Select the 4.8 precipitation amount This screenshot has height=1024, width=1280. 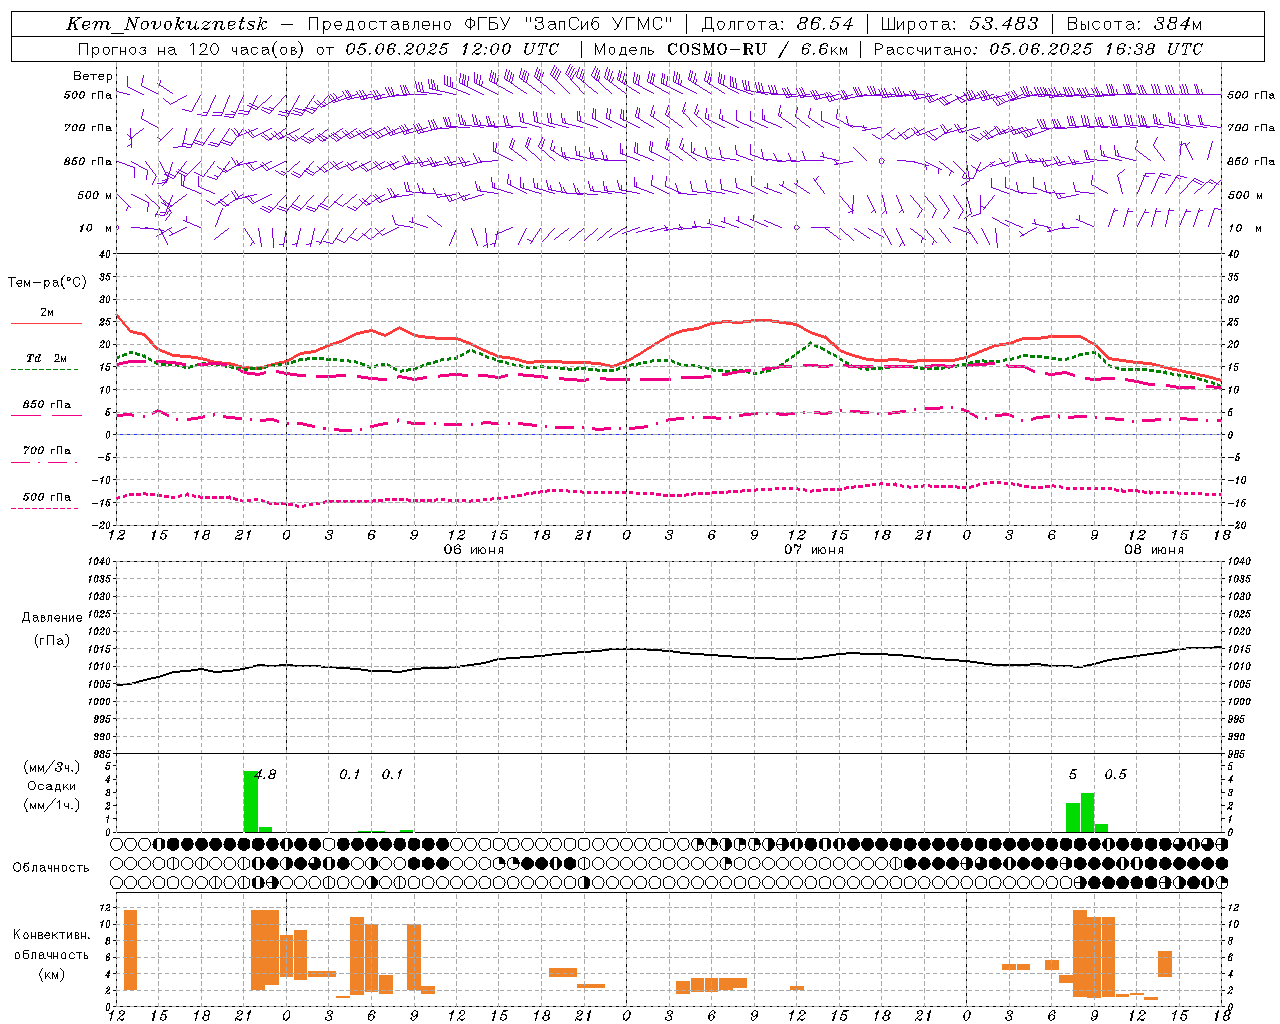(266, 774)
